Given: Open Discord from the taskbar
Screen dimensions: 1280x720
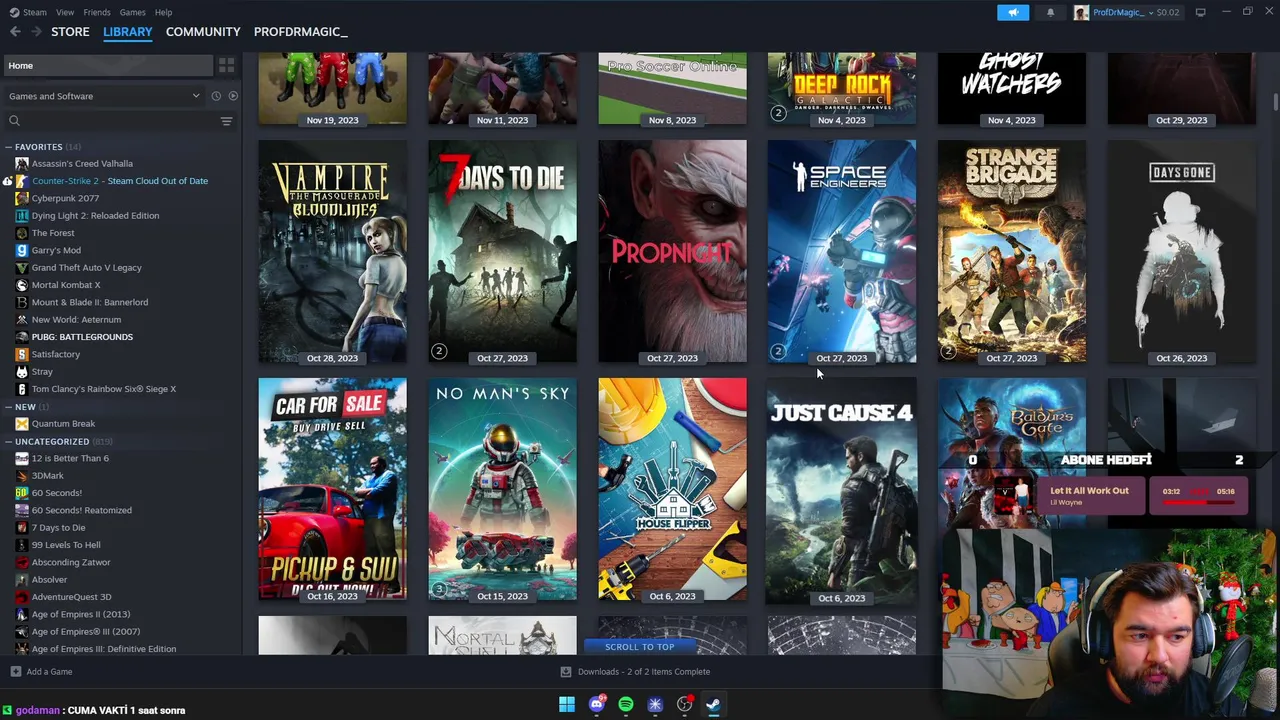Looking at the screenshot, I should [x=597, y=705].
